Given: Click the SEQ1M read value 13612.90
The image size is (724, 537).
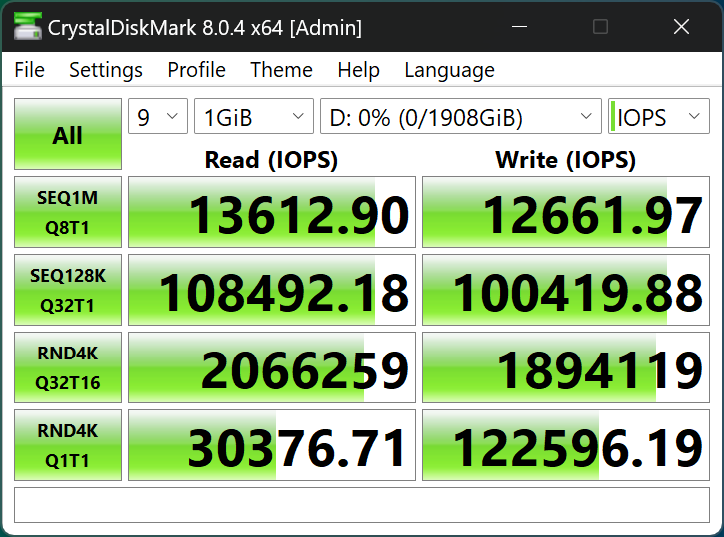Looking at the screenshot, I should point(272,212).
